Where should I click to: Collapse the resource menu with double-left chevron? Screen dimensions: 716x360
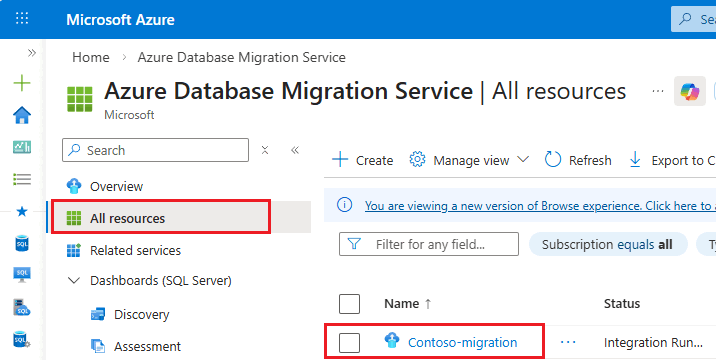point(295,150)
